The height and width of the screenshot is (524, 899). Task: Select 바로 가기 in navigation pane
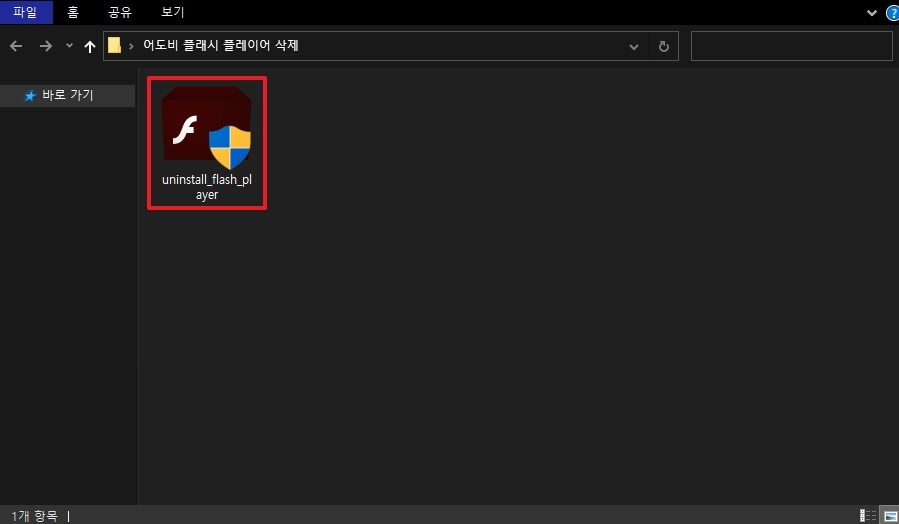(x=68, y=95)
